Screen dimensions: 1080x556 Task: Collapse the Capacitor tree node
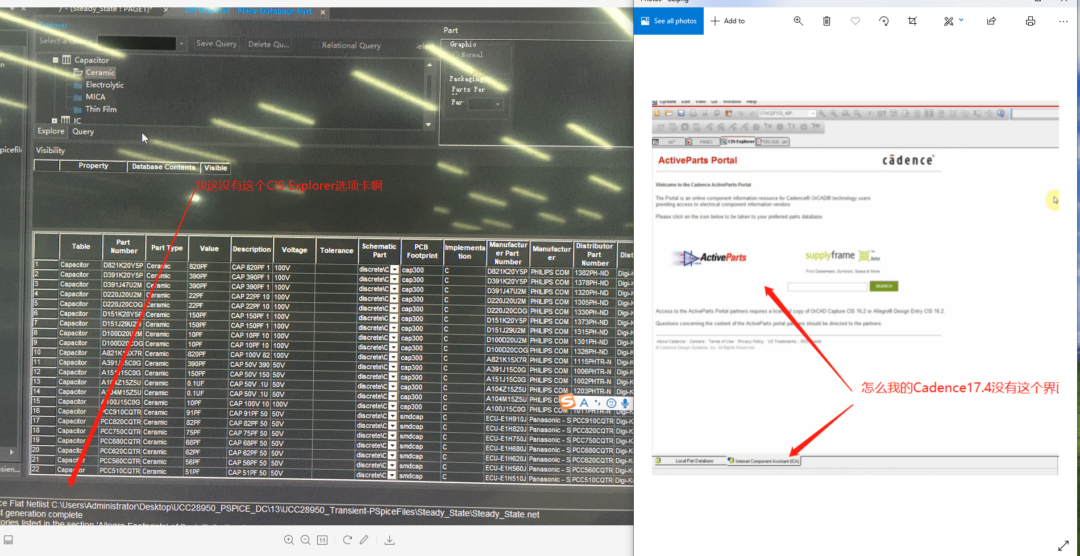[x=55, y=60]
